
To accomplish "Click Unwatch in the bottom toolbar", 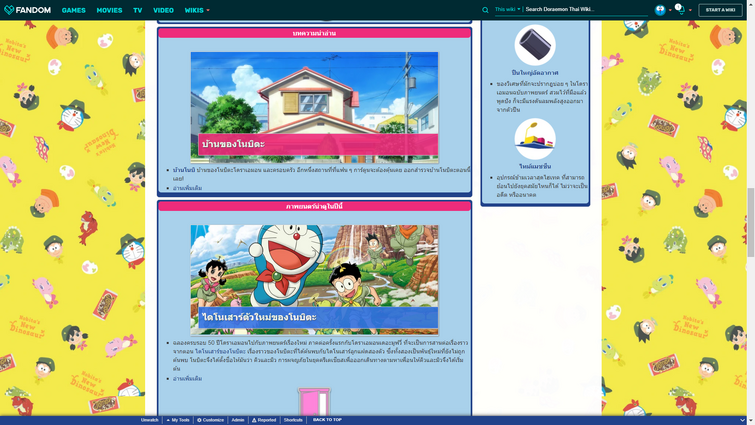I will pos(149,420).
